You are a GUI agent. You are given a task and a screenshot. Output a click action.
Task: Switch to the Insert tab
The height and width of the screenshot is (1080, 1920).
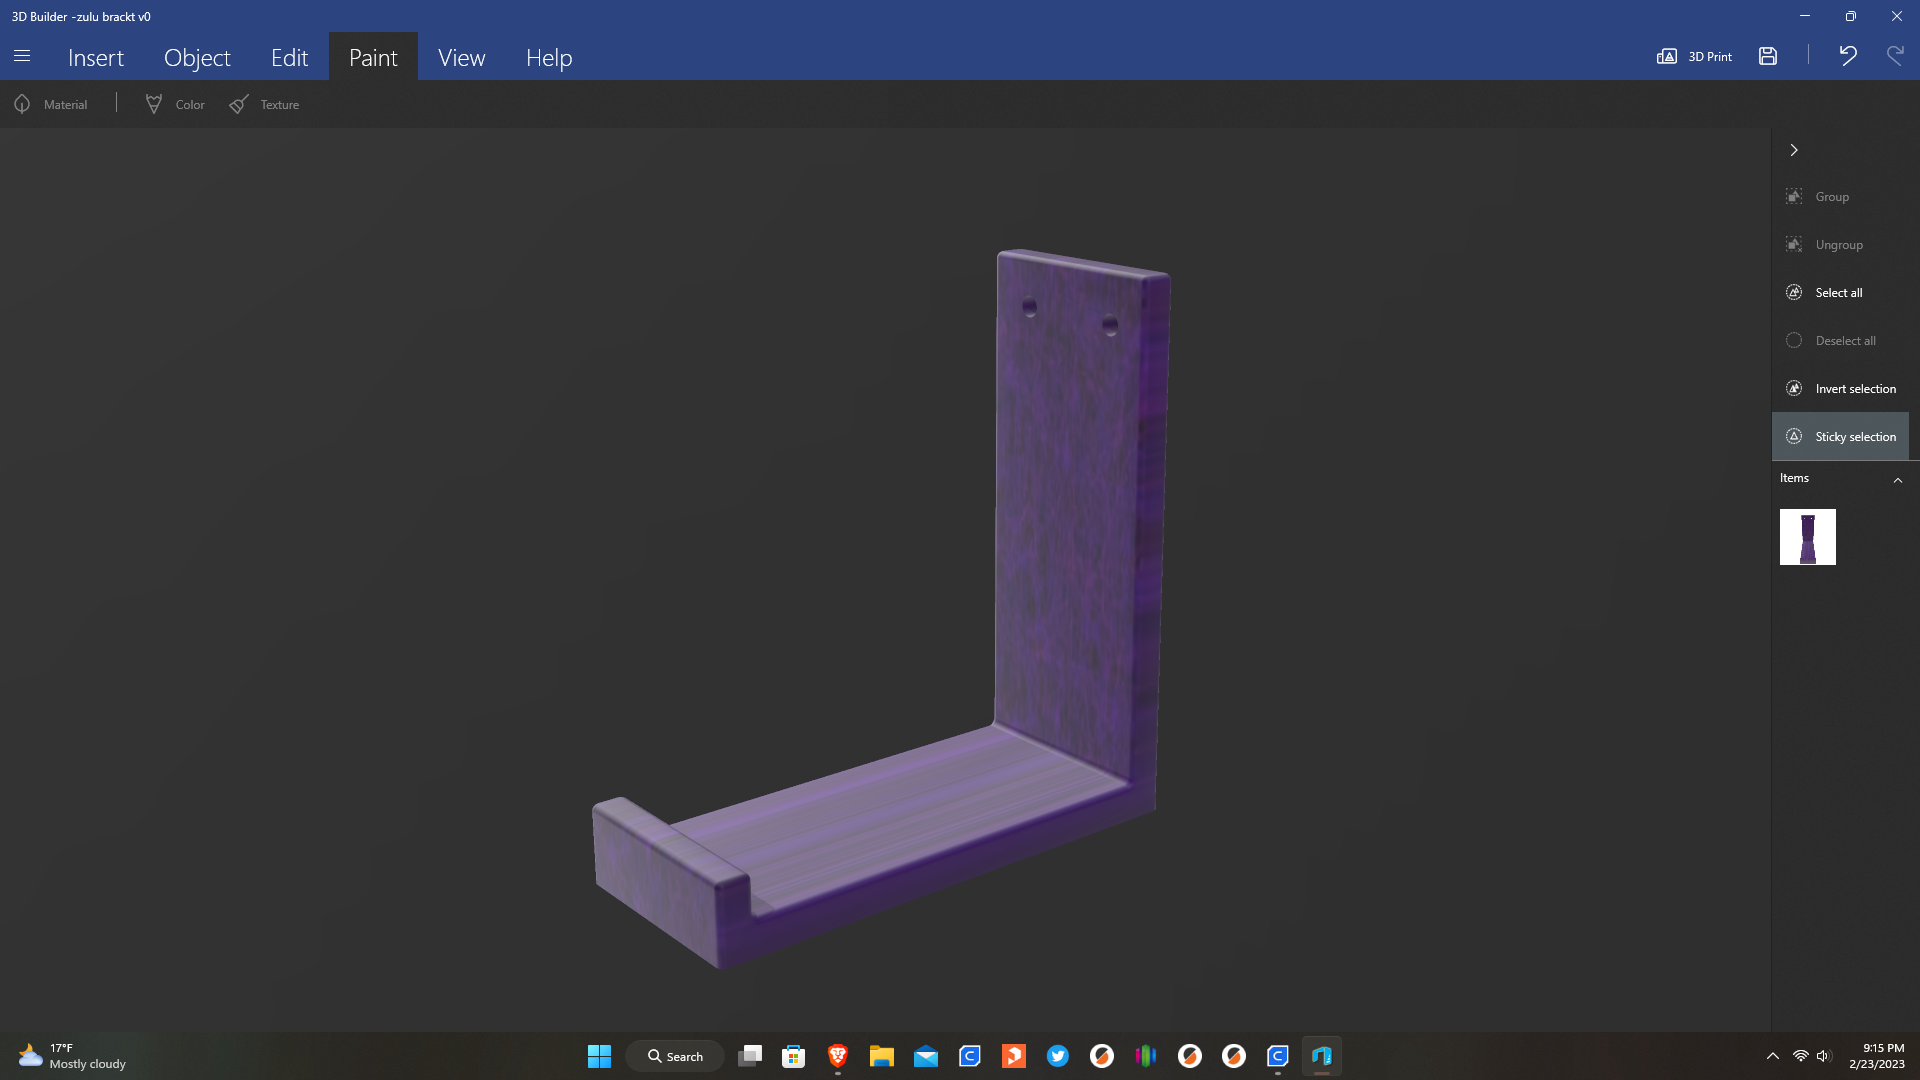pyautogui.click(x=96, y=58)
